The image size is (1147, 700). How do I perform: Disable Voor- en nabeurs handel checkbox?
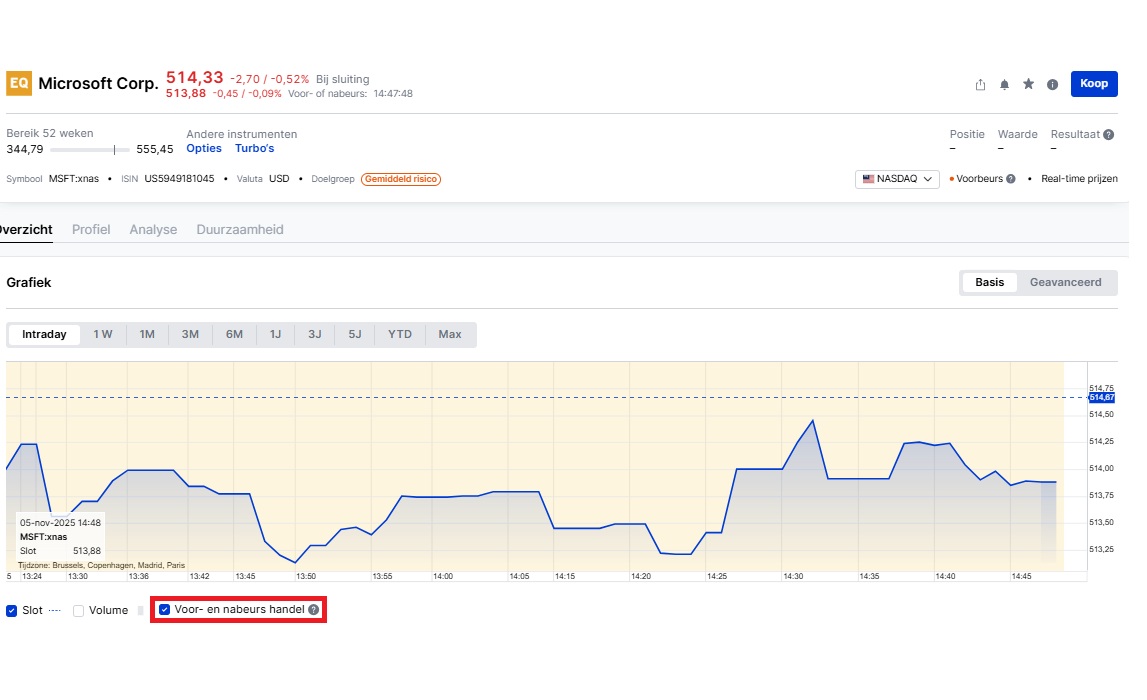[x=165, y=610]
